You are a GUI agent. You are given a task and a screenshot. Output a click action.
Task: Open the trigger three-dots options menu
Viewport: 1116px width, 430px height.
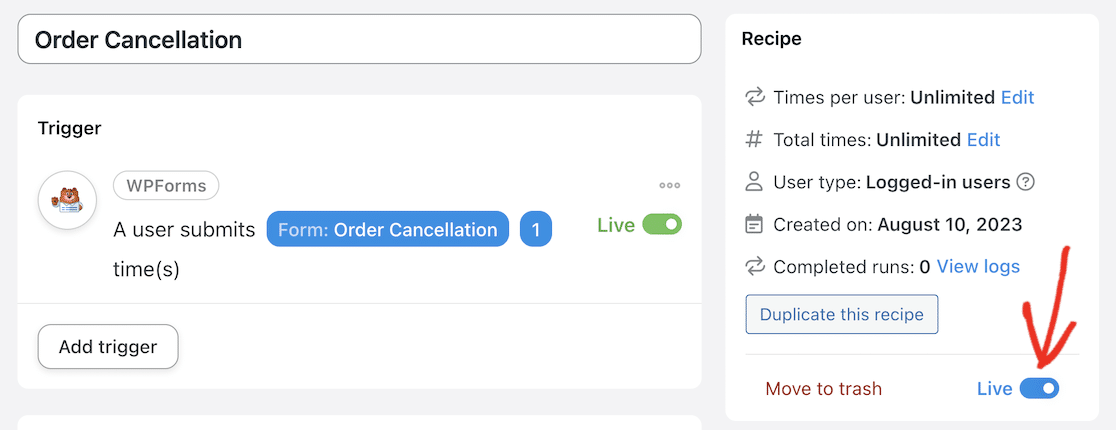point(669,185)
